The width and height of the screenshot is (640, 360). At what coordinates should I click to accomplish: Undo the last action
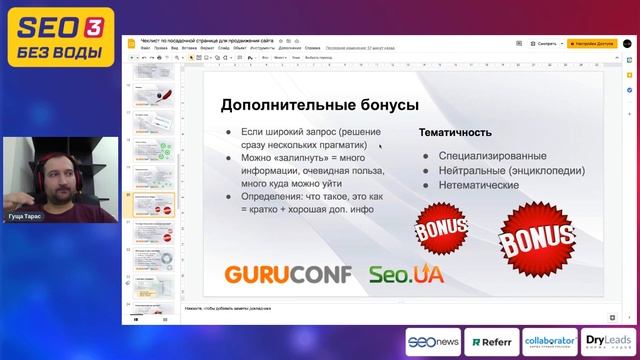click(144, 58)
